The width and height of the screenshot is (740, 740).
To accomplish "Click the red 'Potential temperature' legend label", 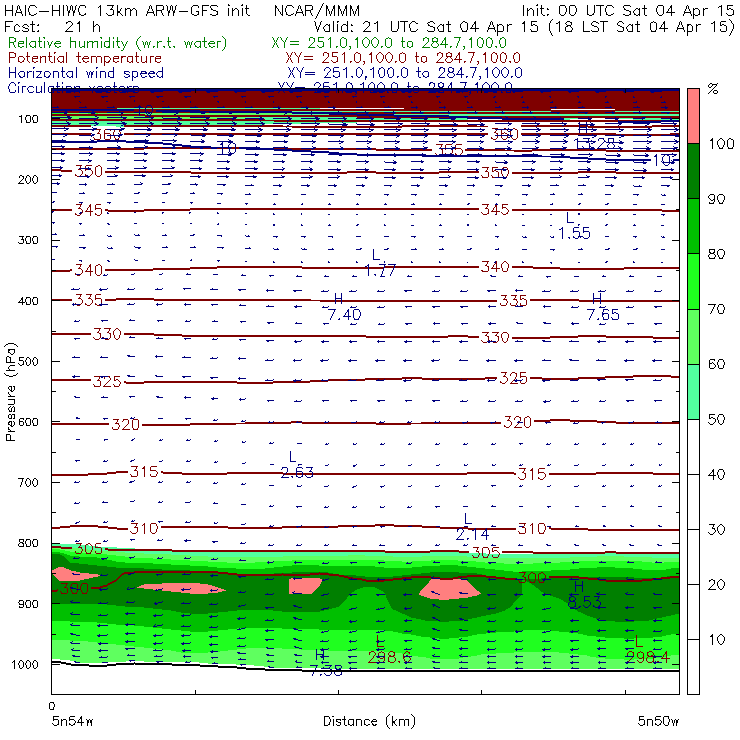I will [x=85, y=58].
